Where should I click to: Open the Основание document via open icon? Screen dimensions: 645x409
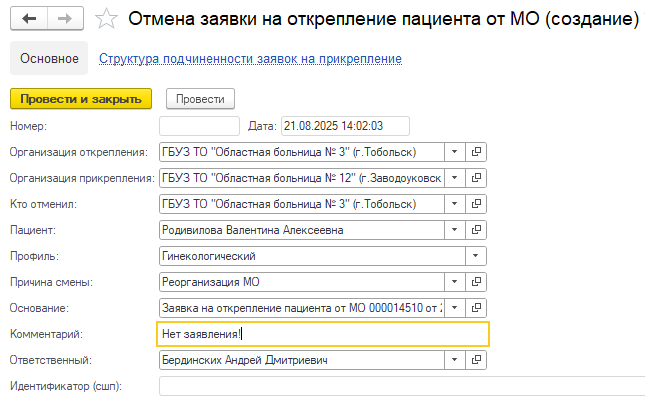pyautogui.click(x=477, y=308)
